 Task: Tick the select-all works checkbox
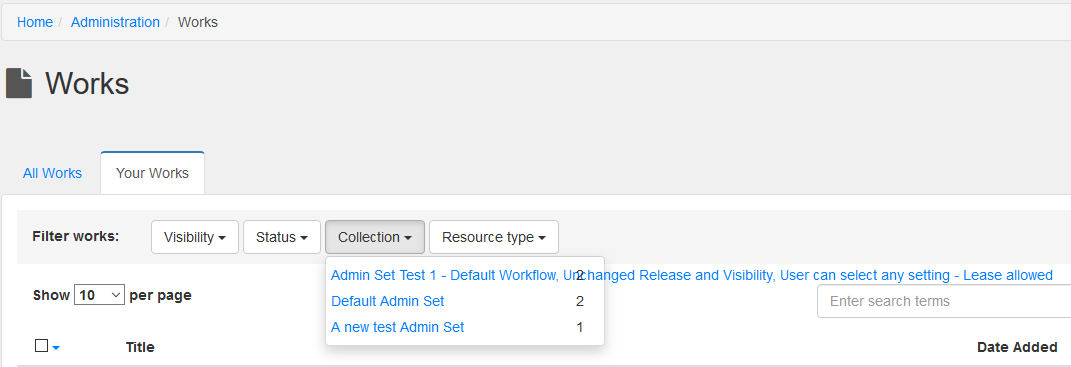point(41,346)
